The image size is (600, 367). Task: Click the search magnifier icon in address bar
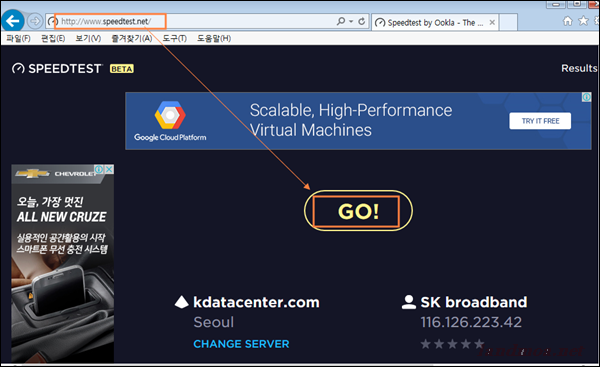point(341,21)
